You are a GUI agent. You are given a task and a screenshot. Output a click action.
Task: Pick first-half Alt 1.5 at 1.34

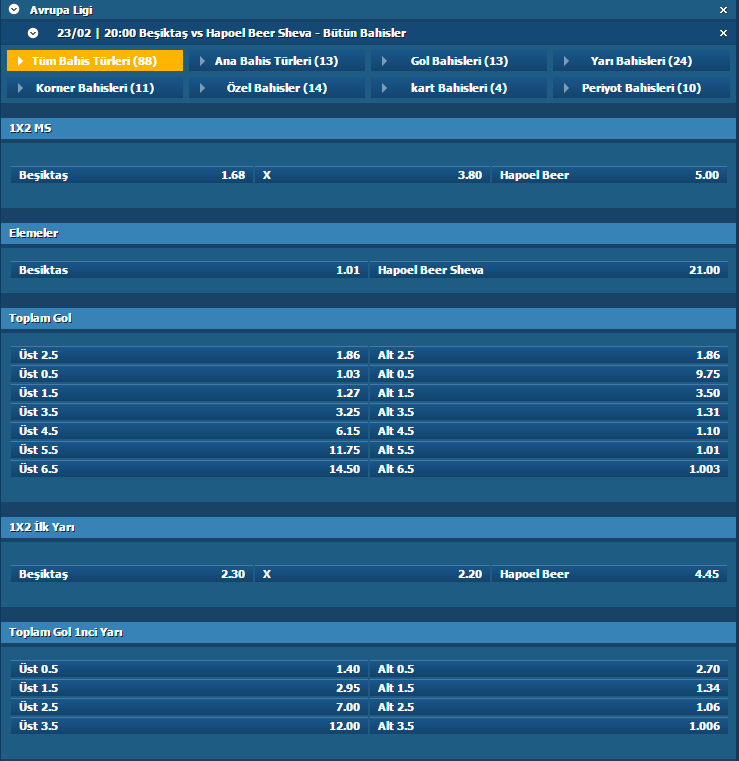[549, 688]
